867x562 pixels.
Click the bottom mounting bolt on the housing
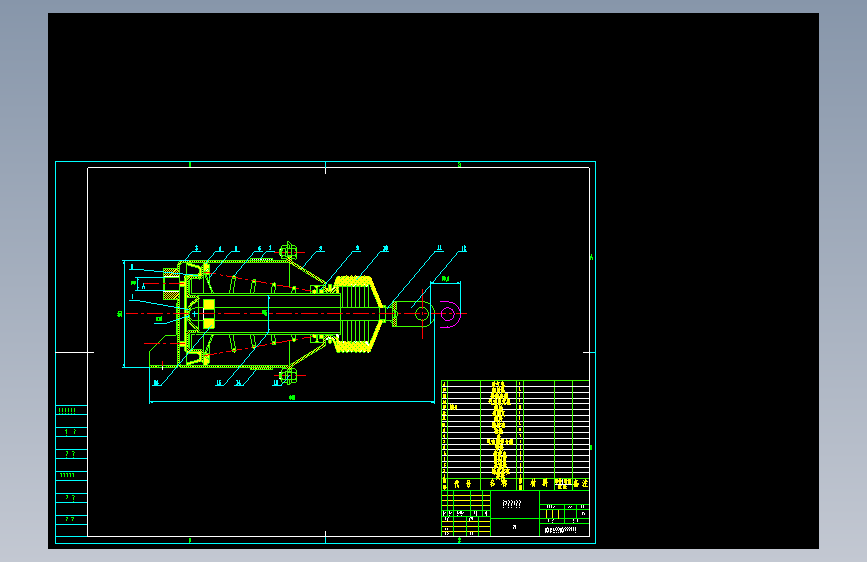pos(288,376)
